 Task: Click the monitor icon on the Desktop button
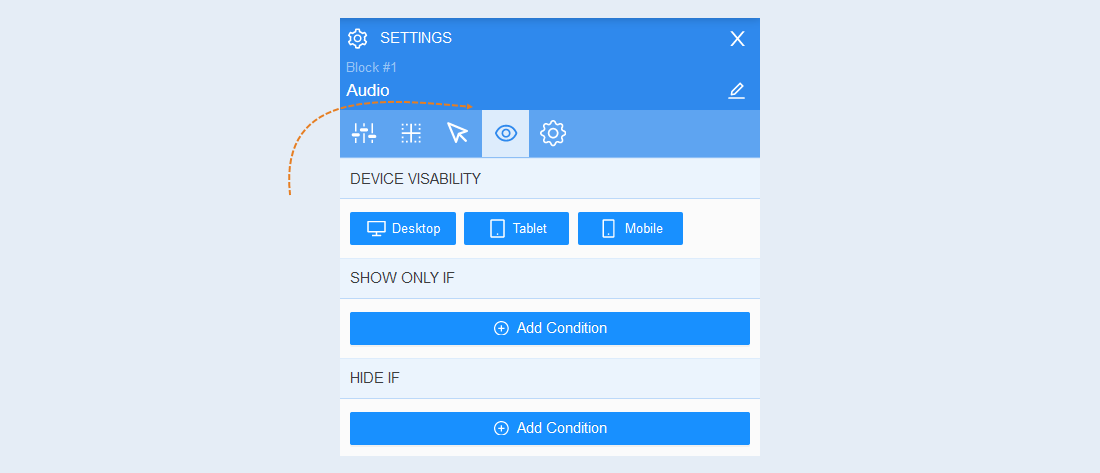(377, 229)
